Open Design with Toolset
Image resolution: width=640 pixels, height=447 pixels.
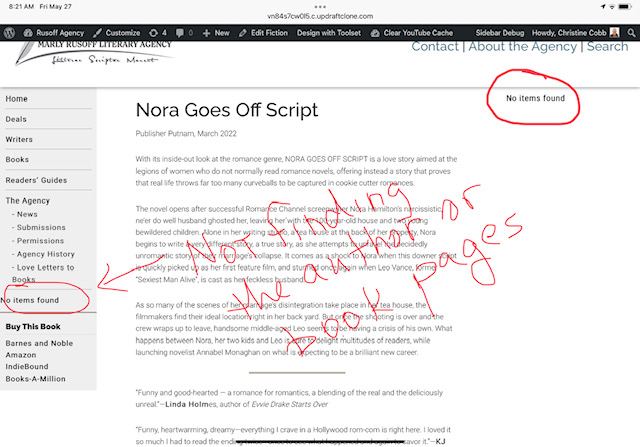329,33
